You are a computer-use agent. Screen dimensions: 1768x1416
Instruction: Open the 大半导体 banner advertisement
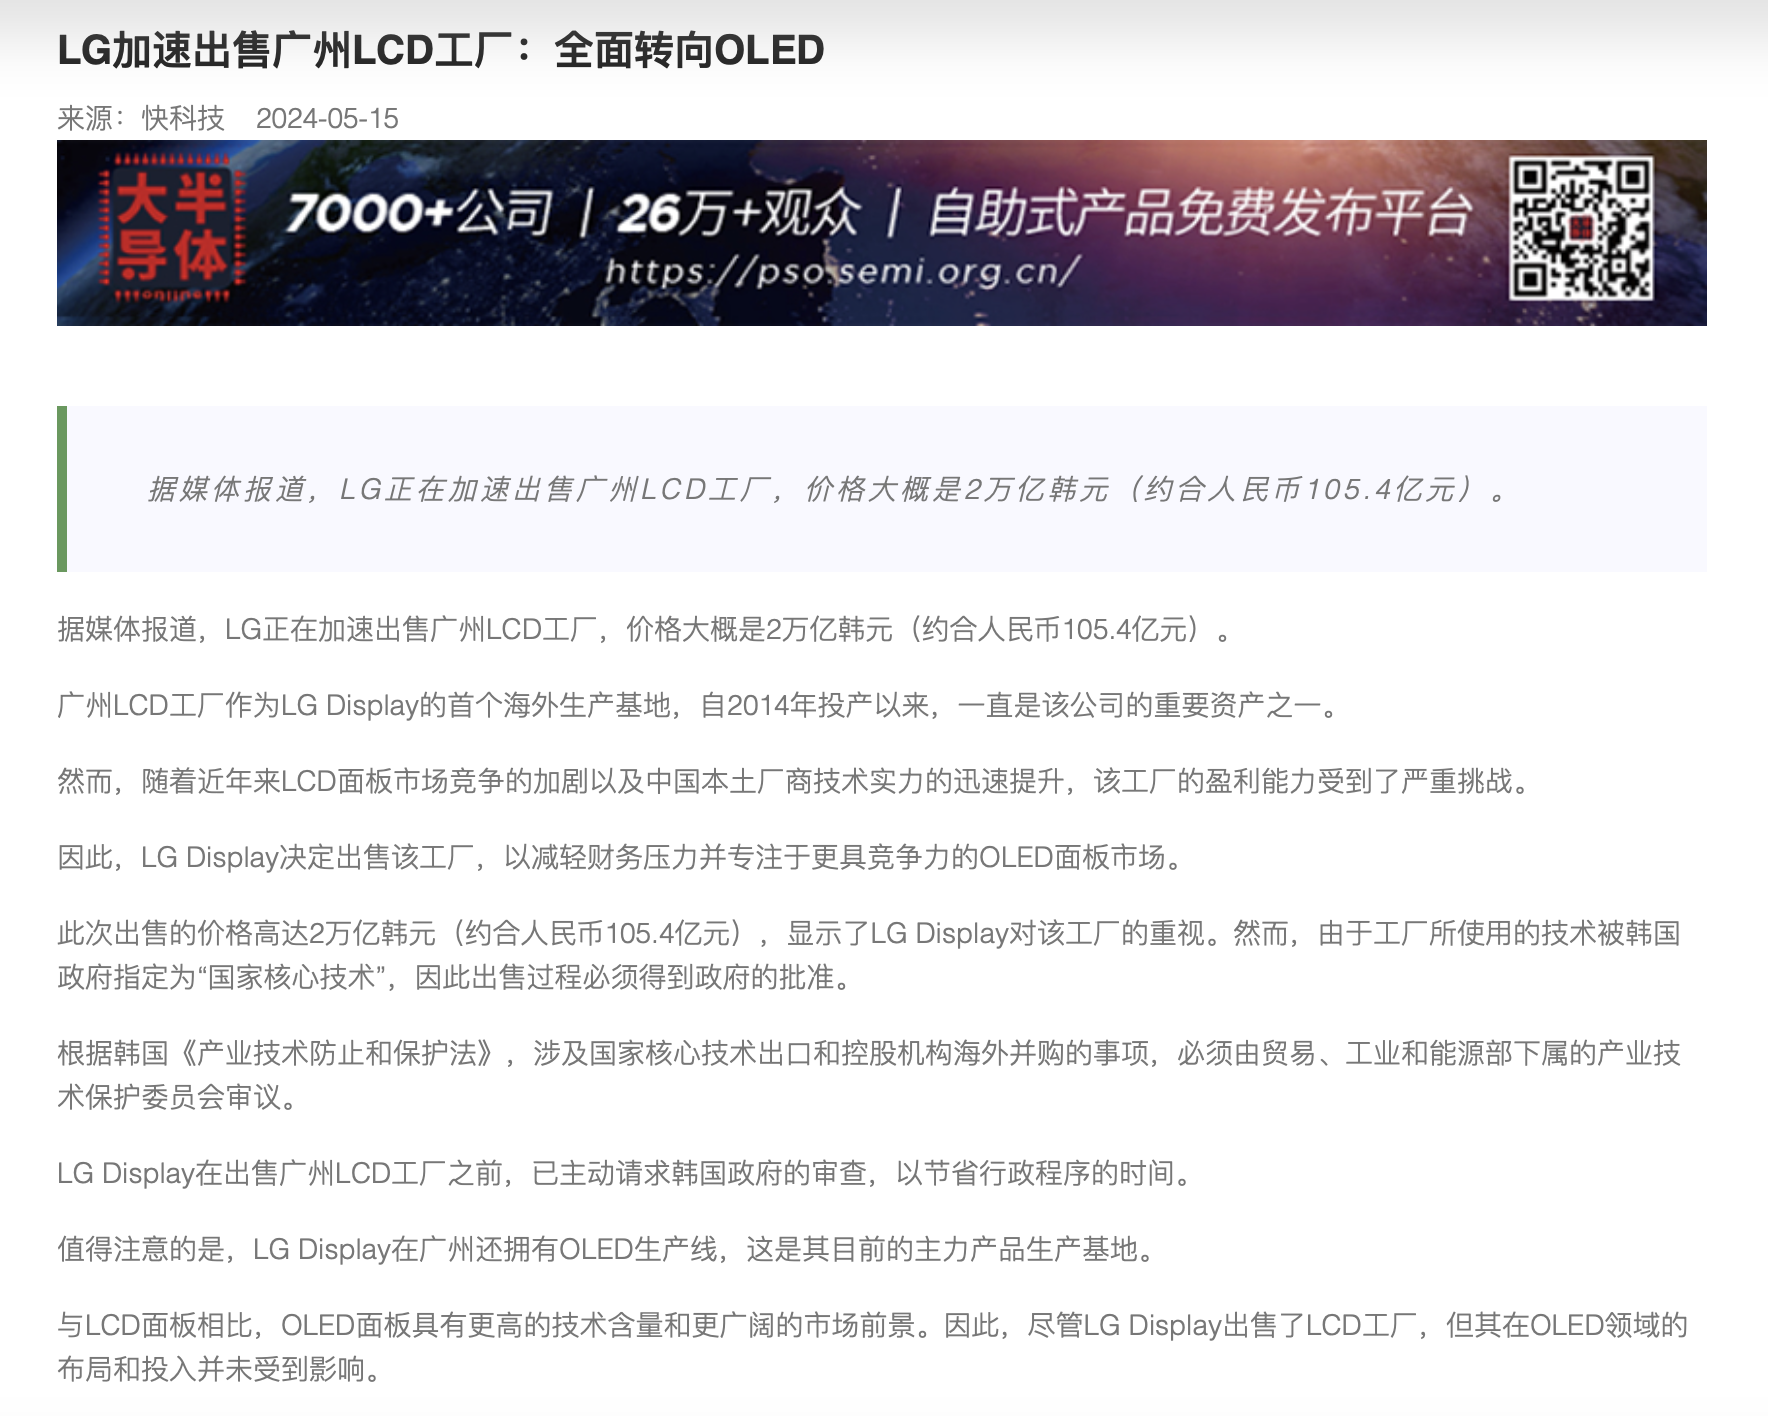pyautogui.click(x=882, y=233)
